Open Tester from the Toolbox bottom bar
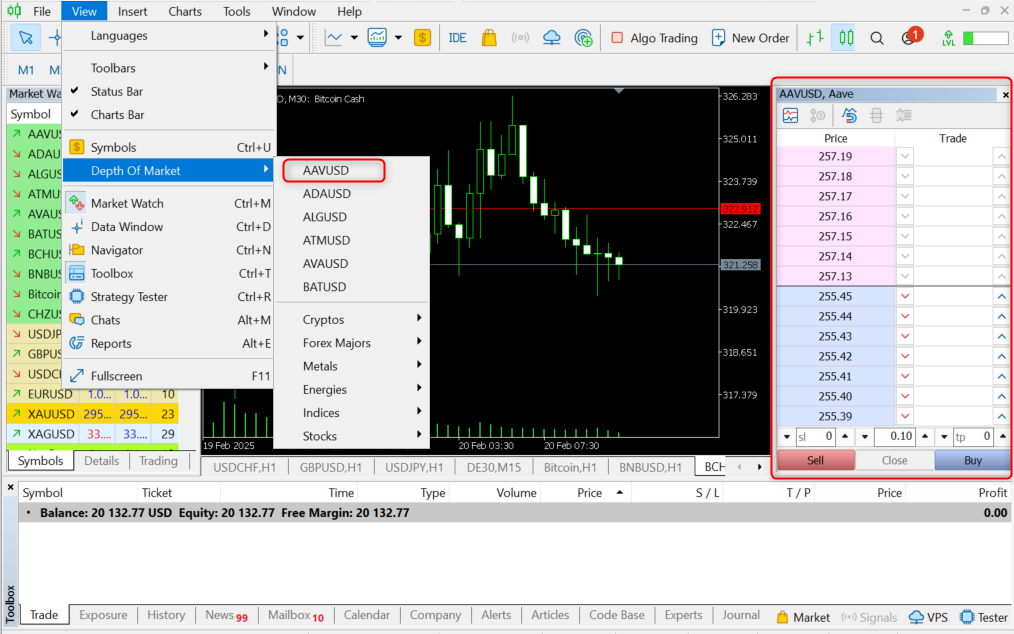Screen dimensions: 1014x634 pyautogui.click(x=984, y=617)
